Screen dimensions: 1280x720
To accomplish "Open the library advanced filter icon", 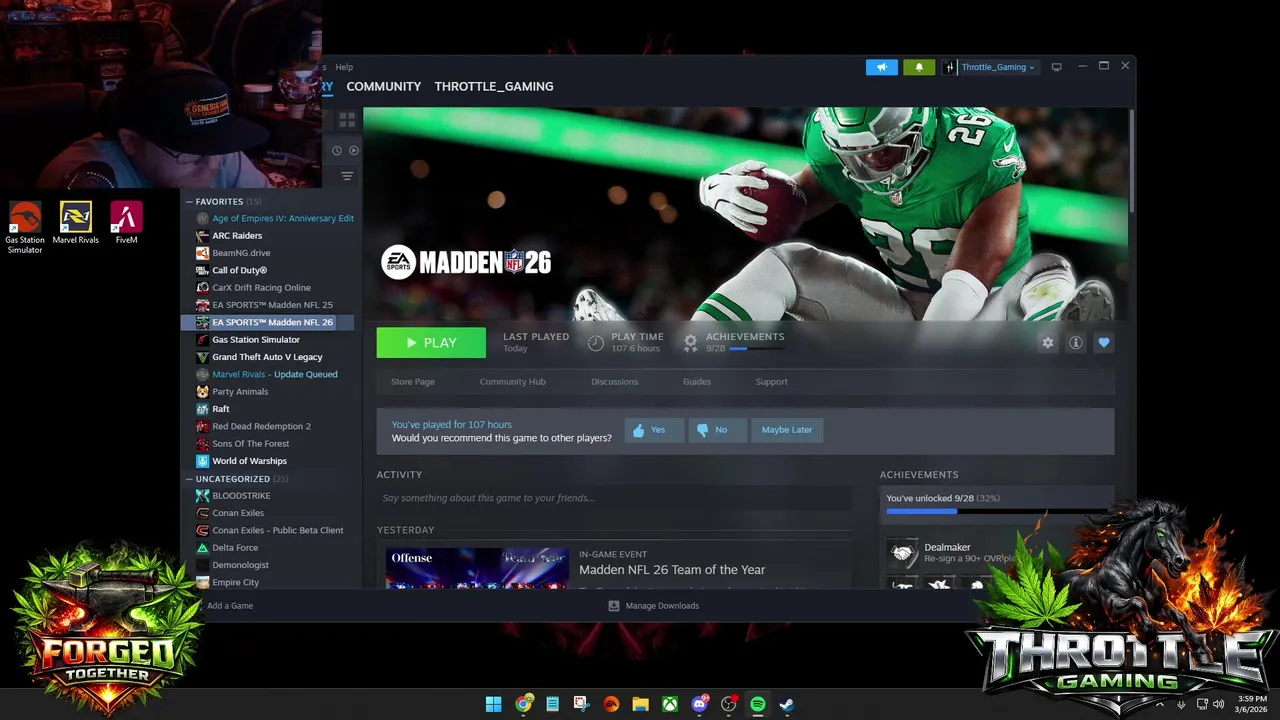I will [347, 176].
